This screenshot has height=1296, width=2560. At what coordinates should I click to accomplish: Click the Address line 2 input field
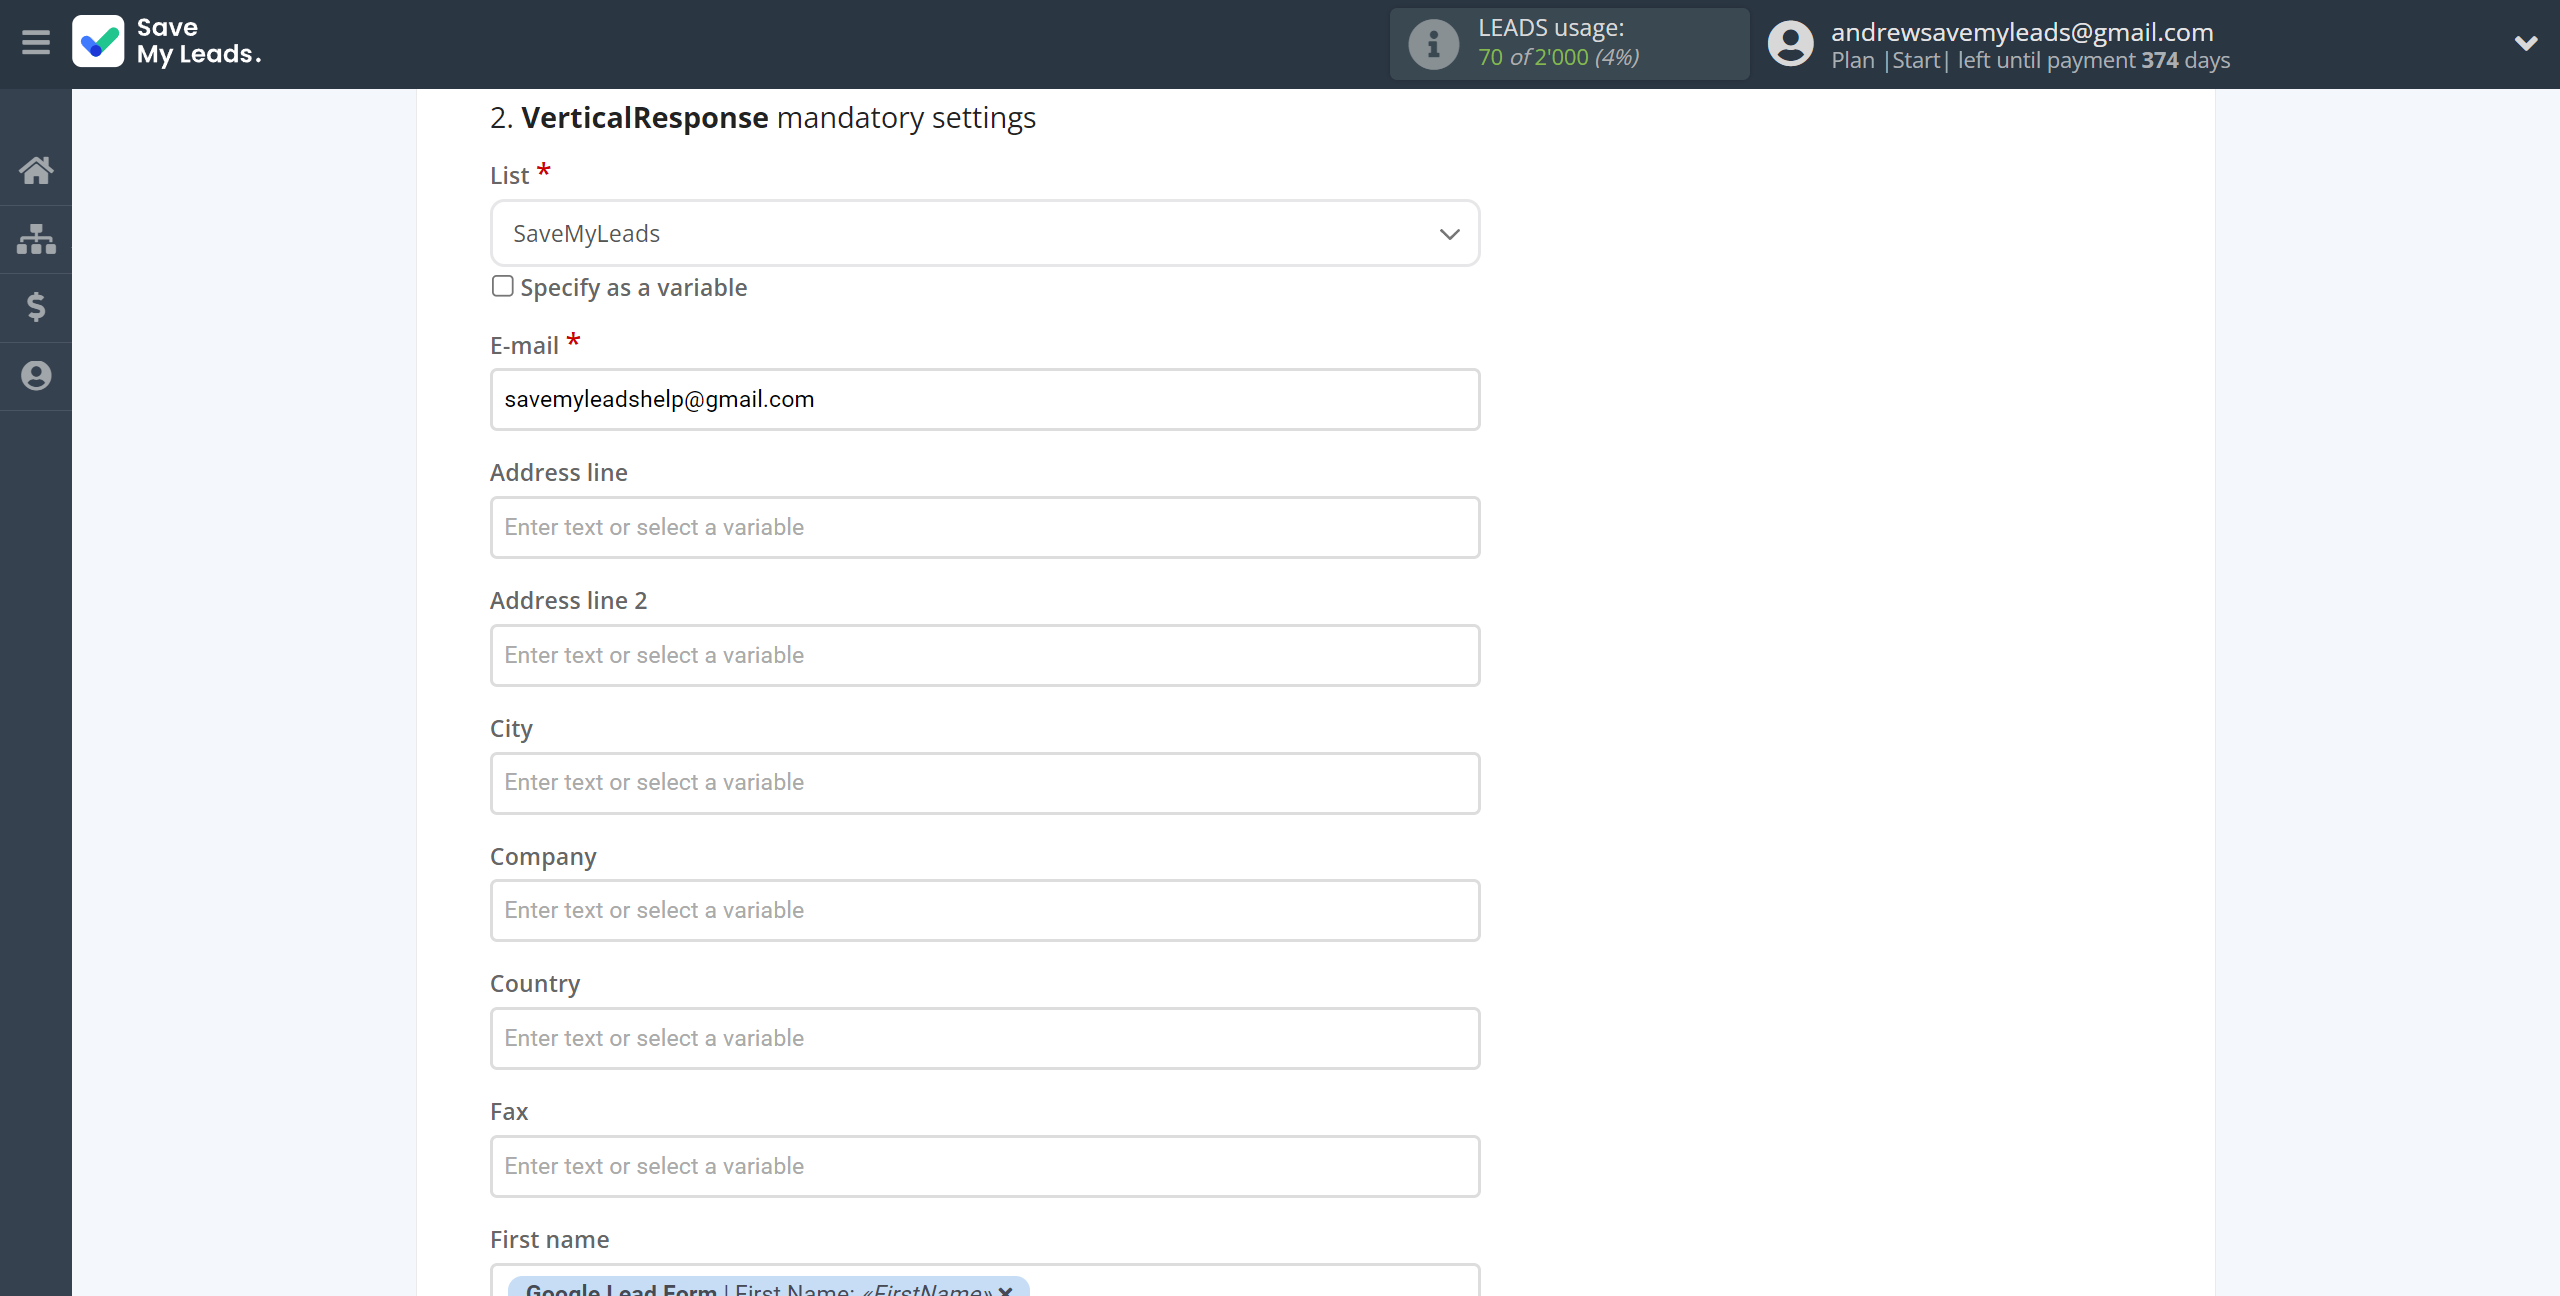(985, 655)
